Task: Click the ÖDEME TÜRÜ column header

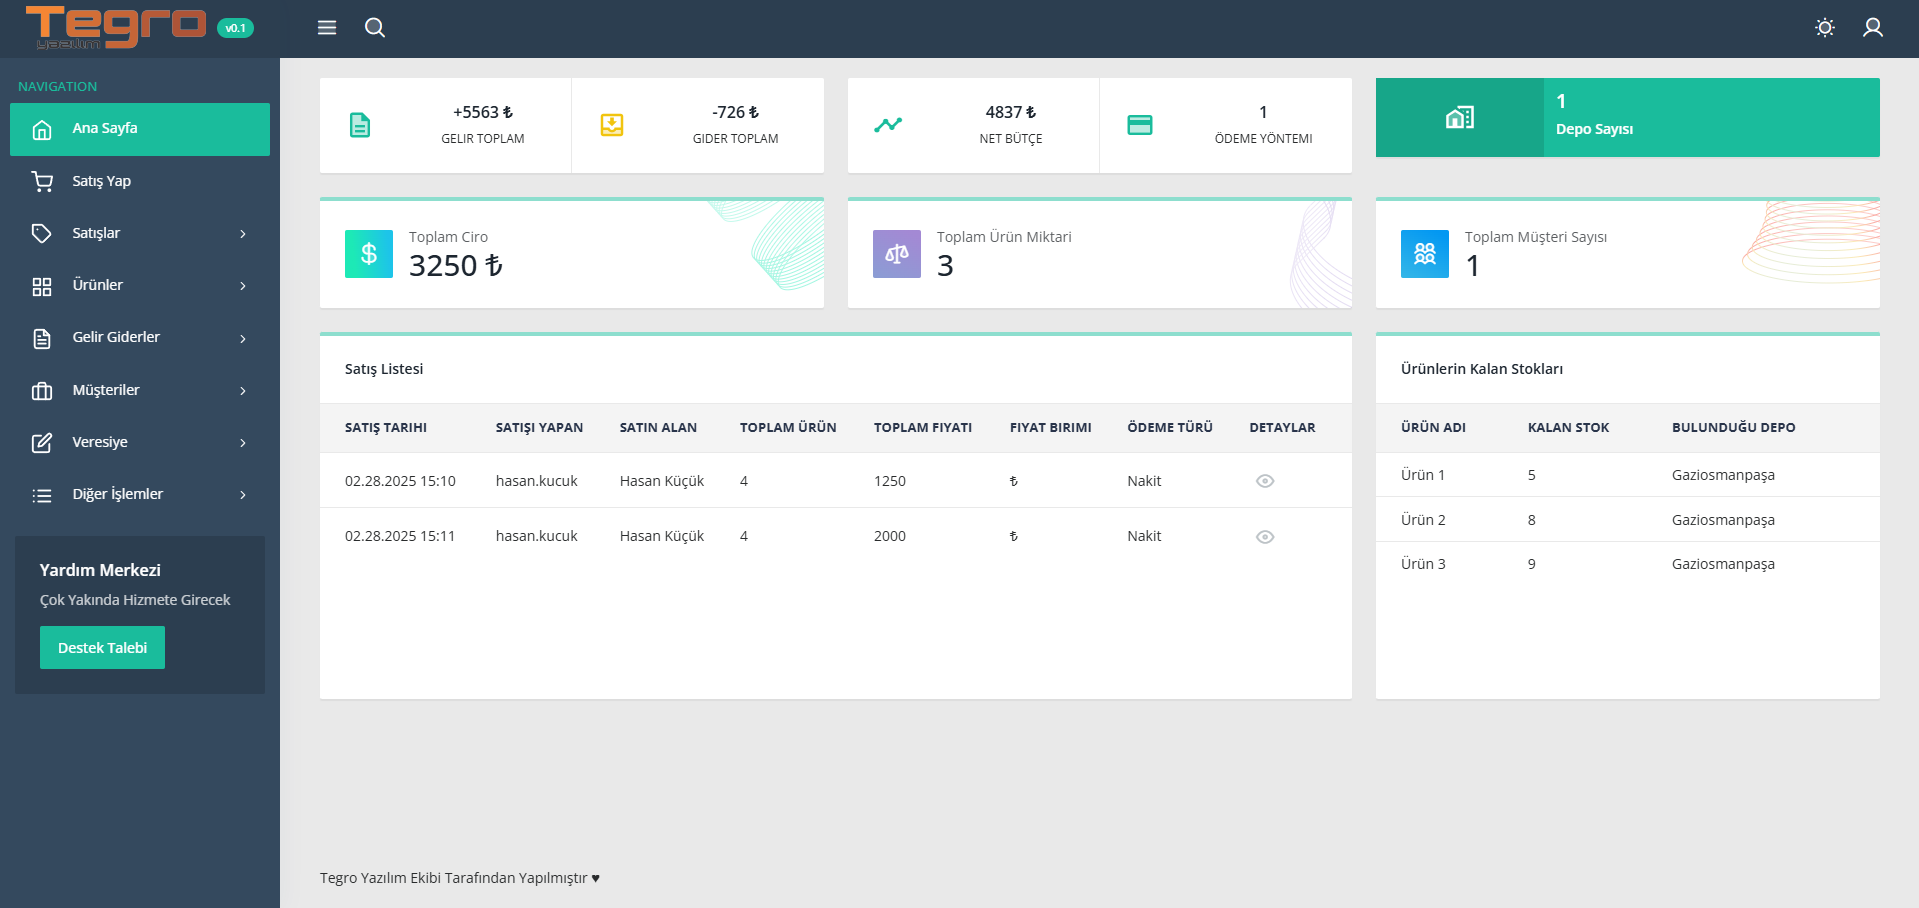Action: click(x=1170, y=428)
